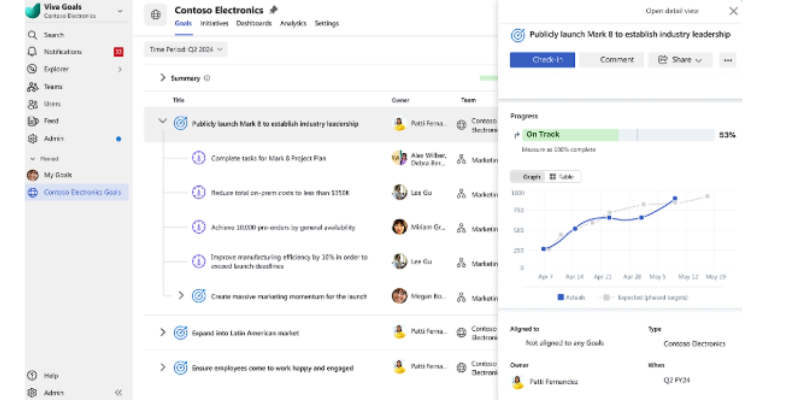The width and height of the screenshot is (800, 400).
Task: Expand the Summary section
Action: [163, 78]
